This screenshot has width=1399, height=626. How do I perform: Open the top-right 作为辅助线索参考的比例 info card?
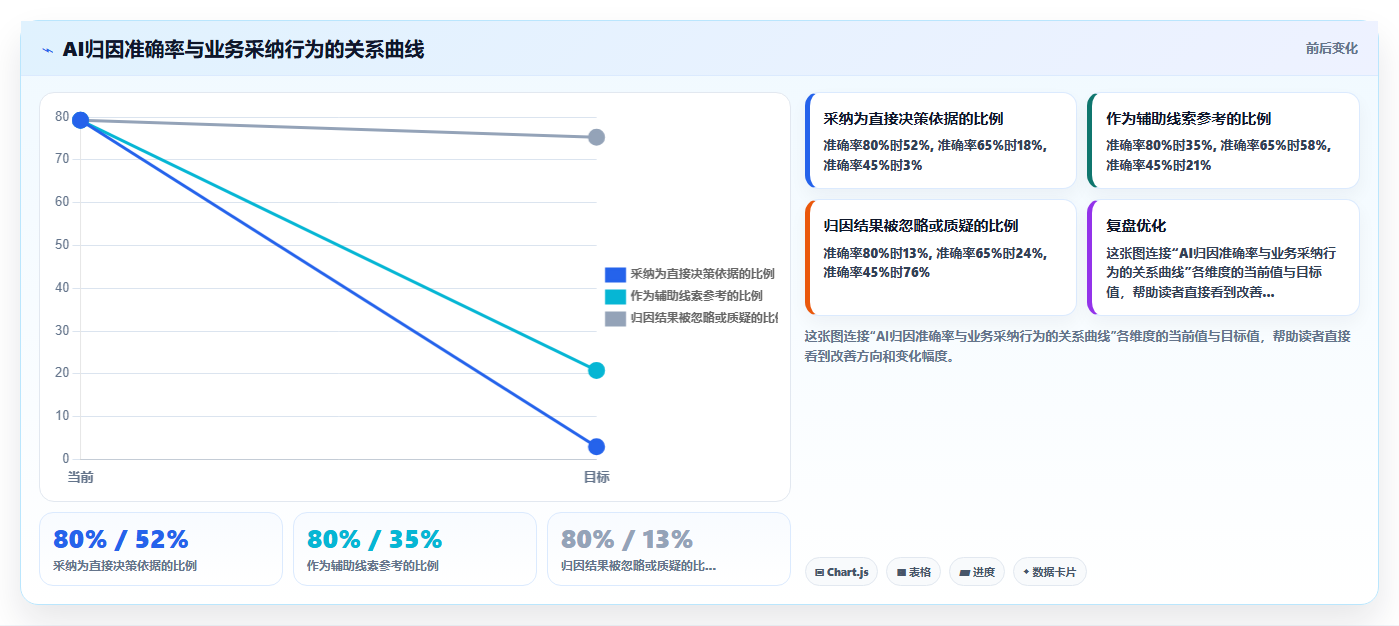point(1224,141)
